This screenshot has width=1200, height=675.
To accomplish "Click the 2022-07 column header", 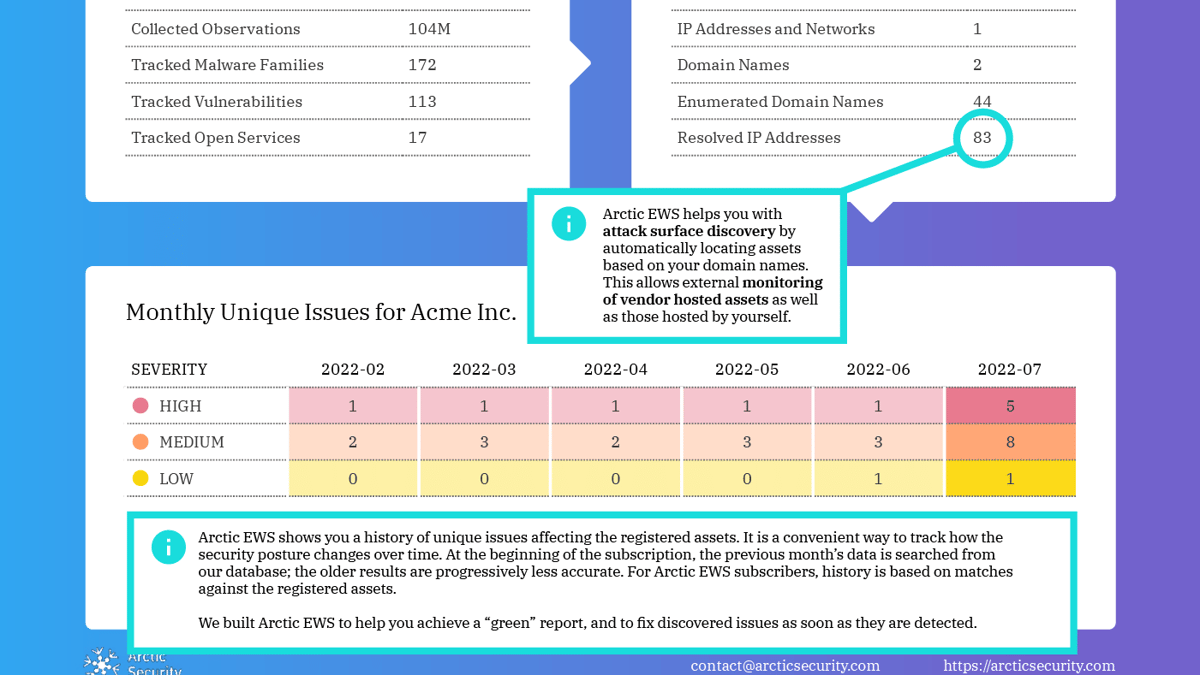I will (1010, 370).
